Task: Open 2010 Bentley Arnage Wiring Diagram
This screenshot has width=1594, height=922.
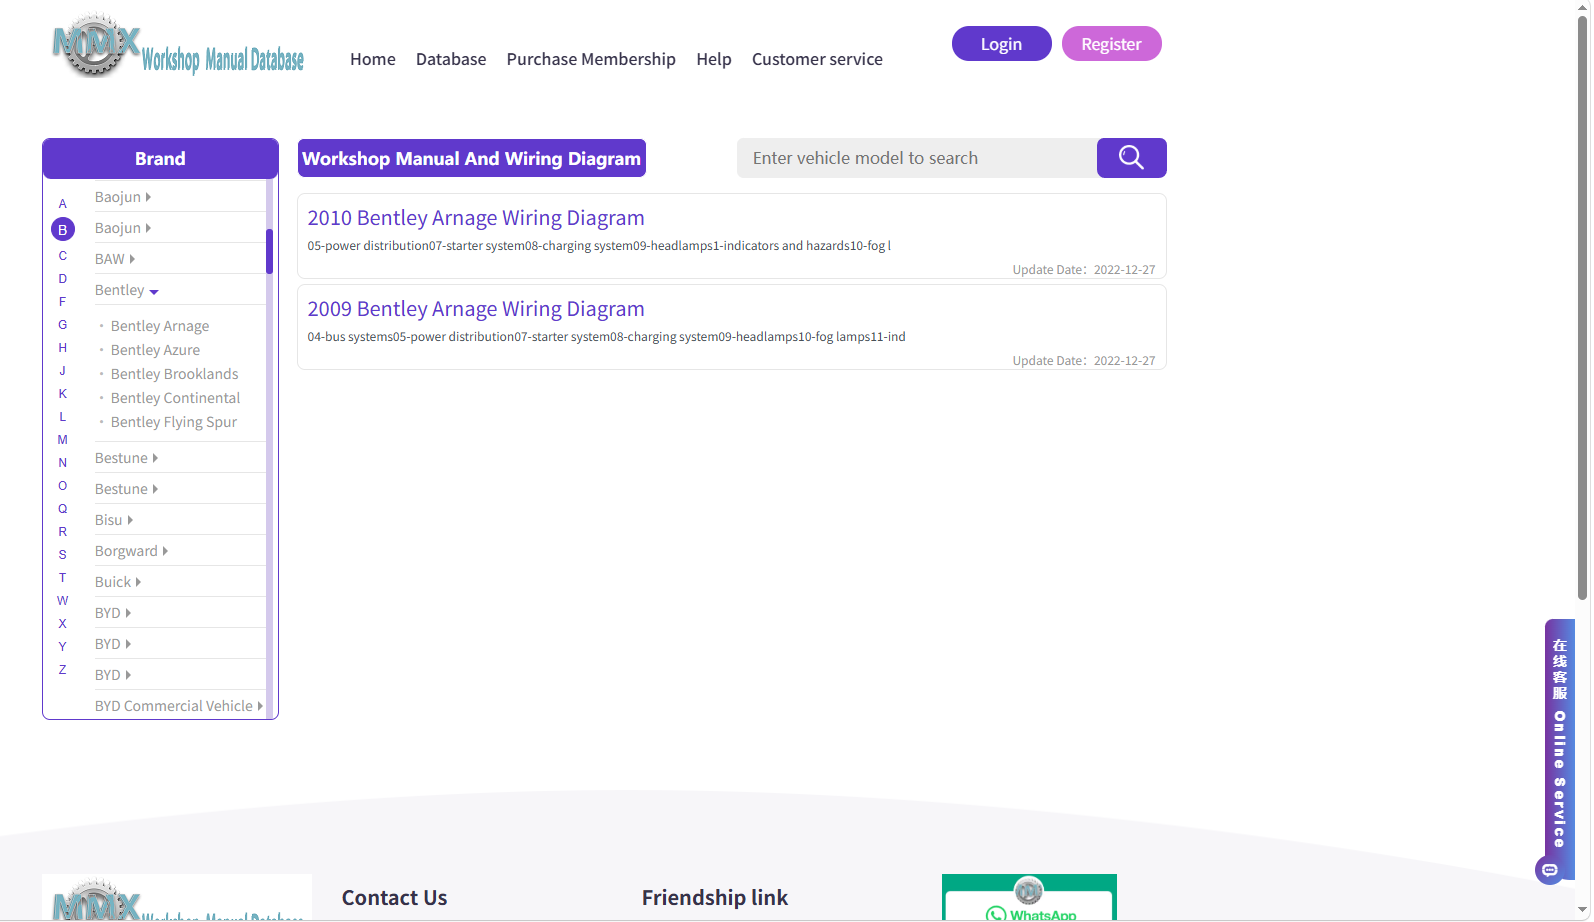Action: 476,218
